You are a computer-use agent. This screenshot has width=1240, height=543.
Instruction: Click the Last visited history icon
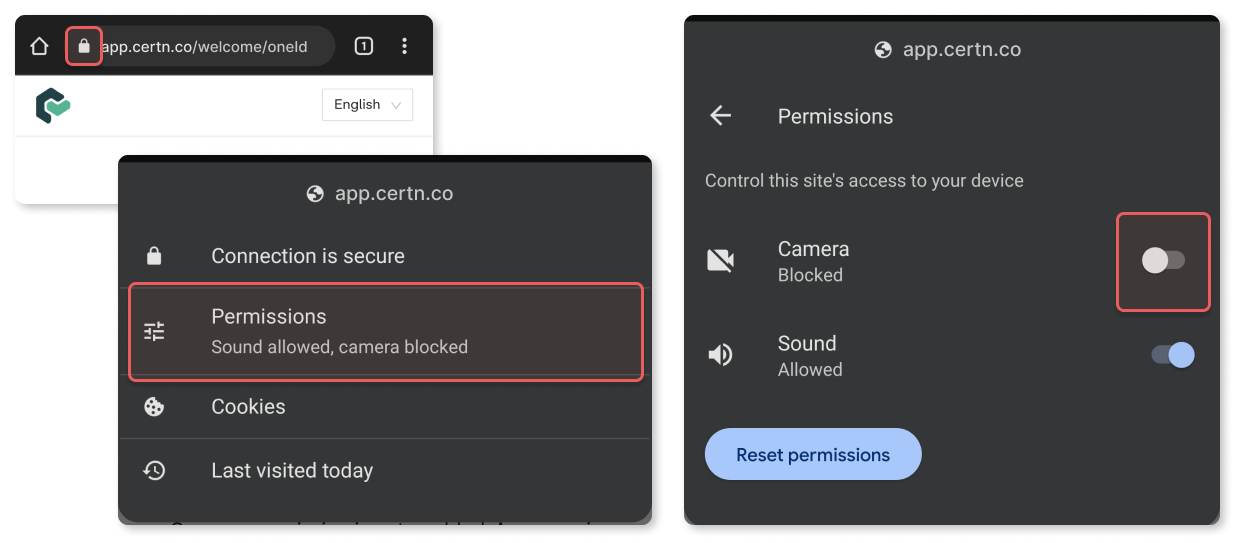(154, 470)
